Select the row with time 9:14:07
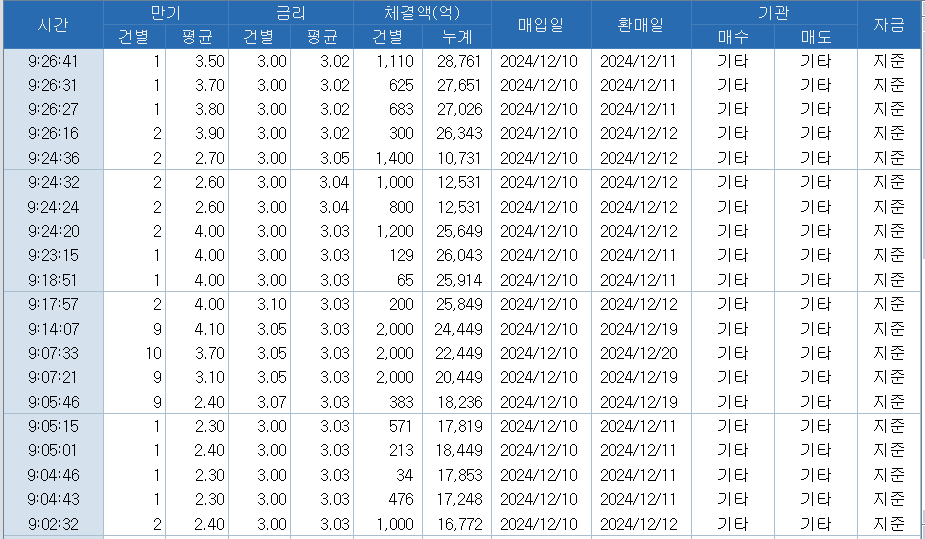This screenshot has width=925, height=539. [x=462, y=329]
